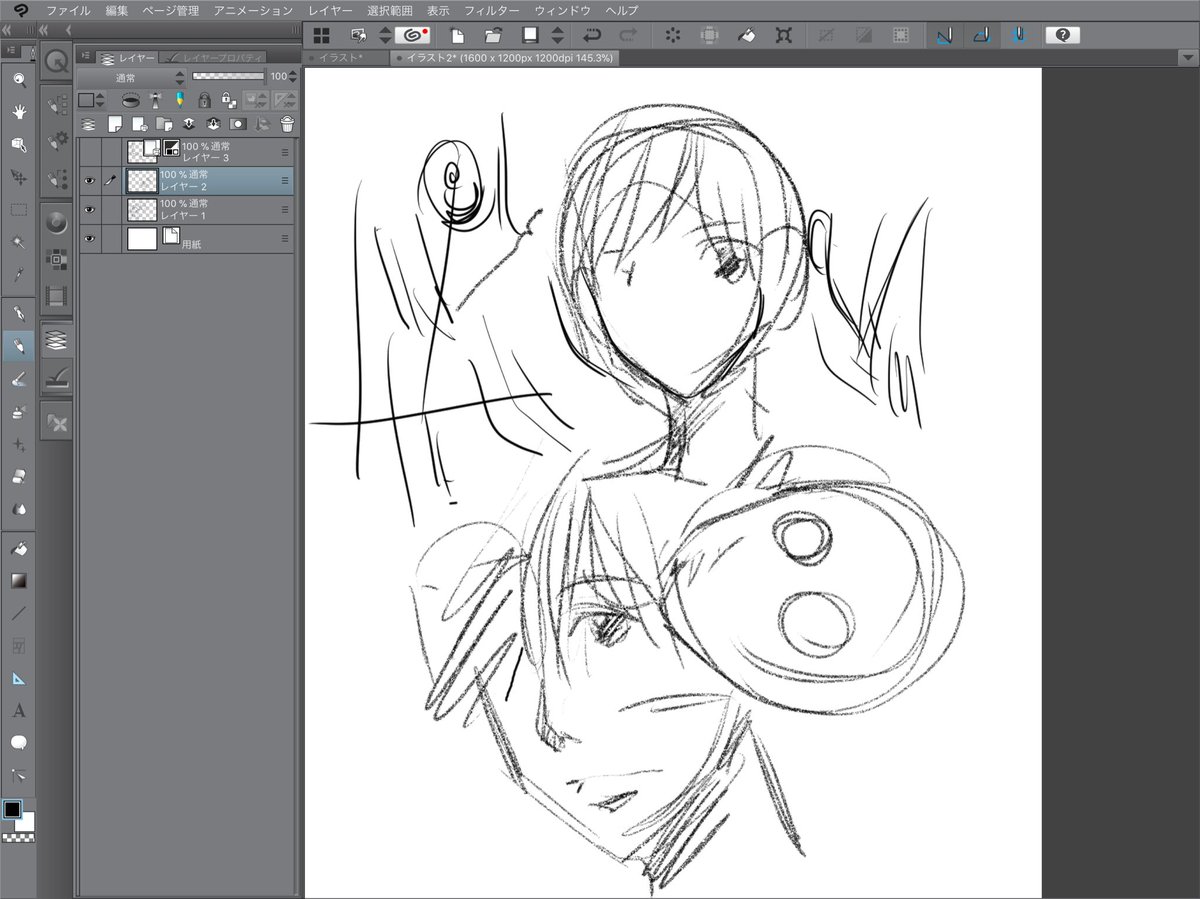Open the アニメーション menu
The height and width of the screenshot is (899, 1200).
click(253, 10)
